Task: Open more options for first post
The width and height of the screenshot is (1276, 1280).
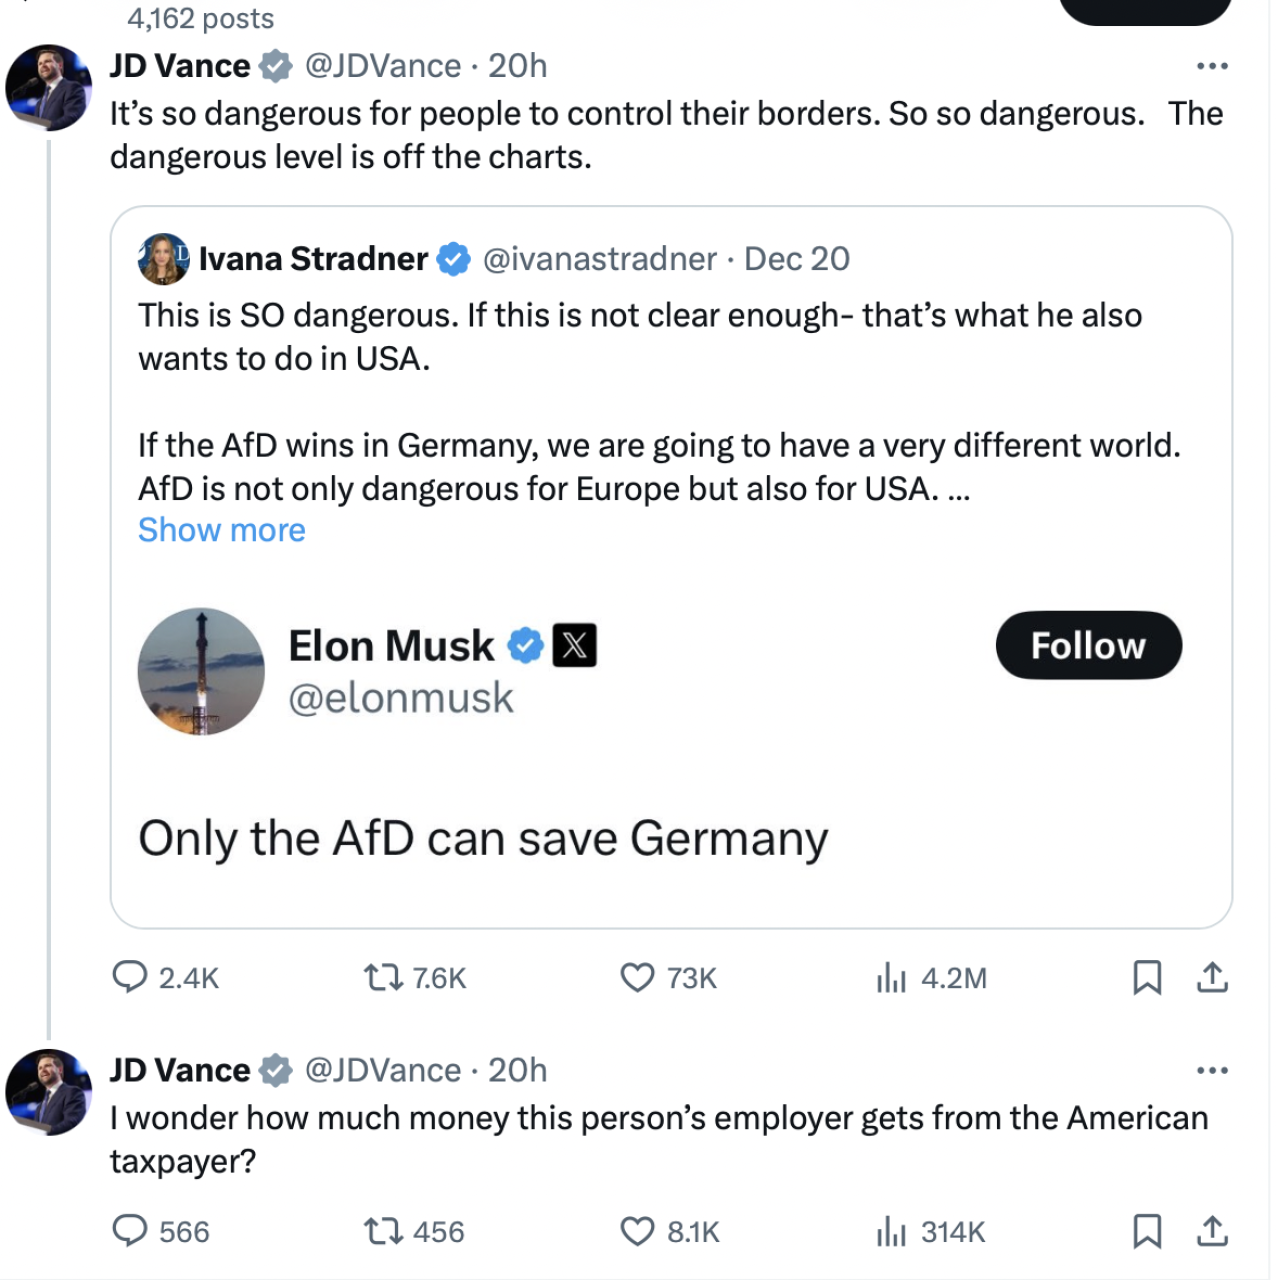Action: pos(1212,66)
